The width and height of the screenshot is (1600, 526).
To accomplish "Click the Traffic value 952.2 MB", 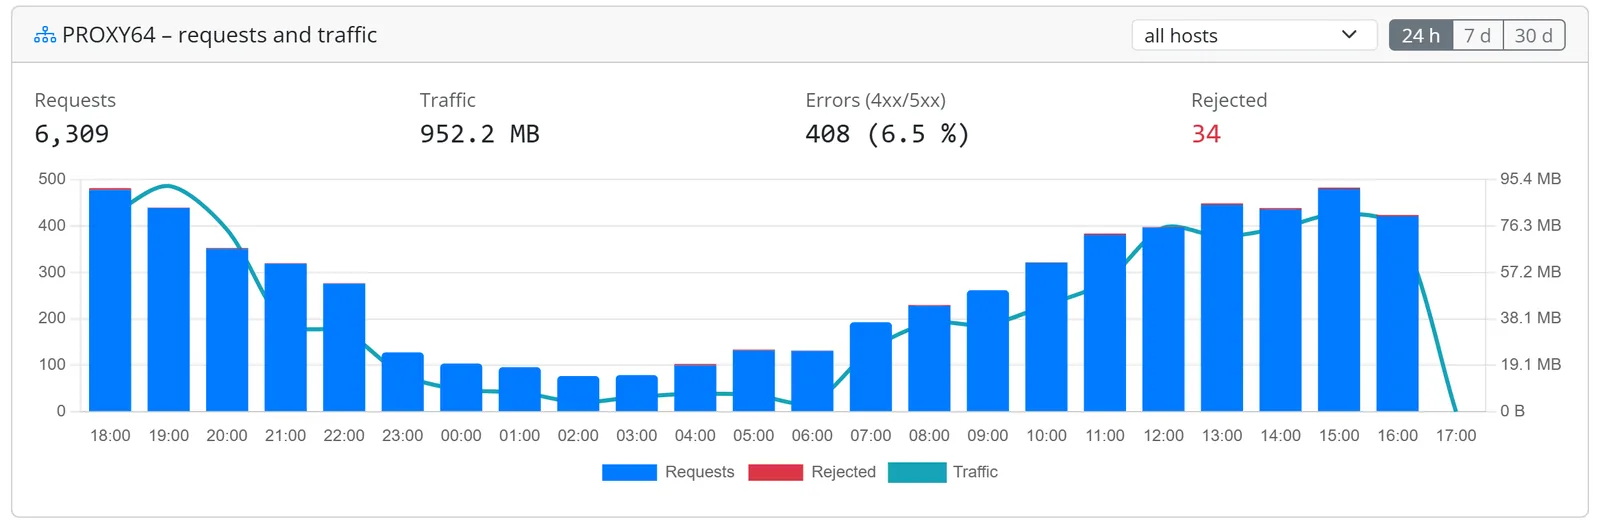I will (x=479, y=134).
